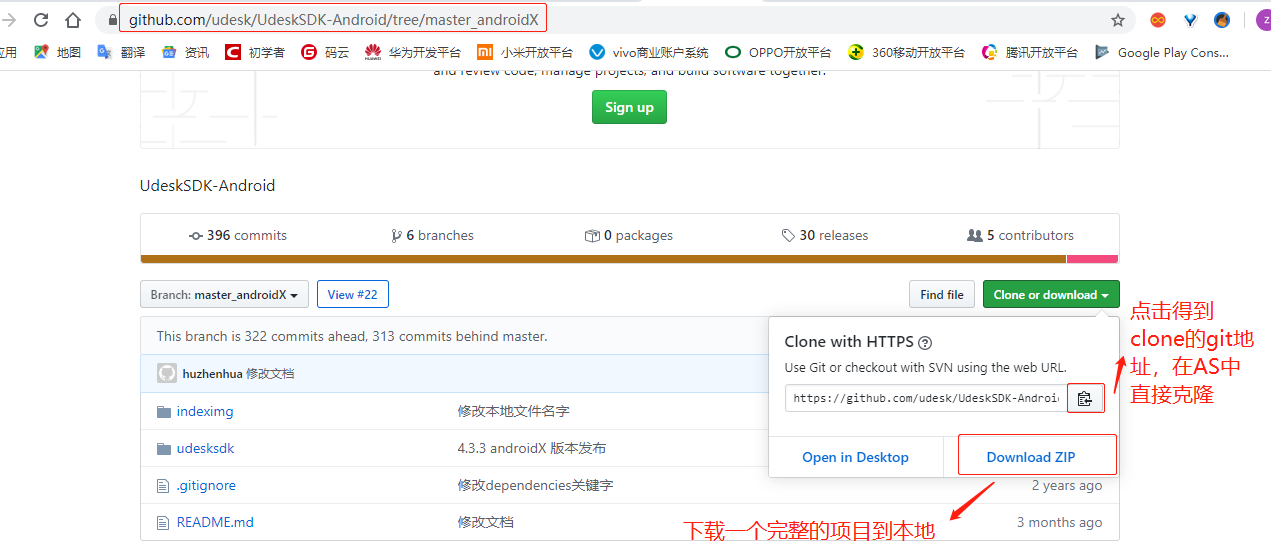Click the browser home icon
Screen dimensions: 1271x555
[x=73, y=20]
